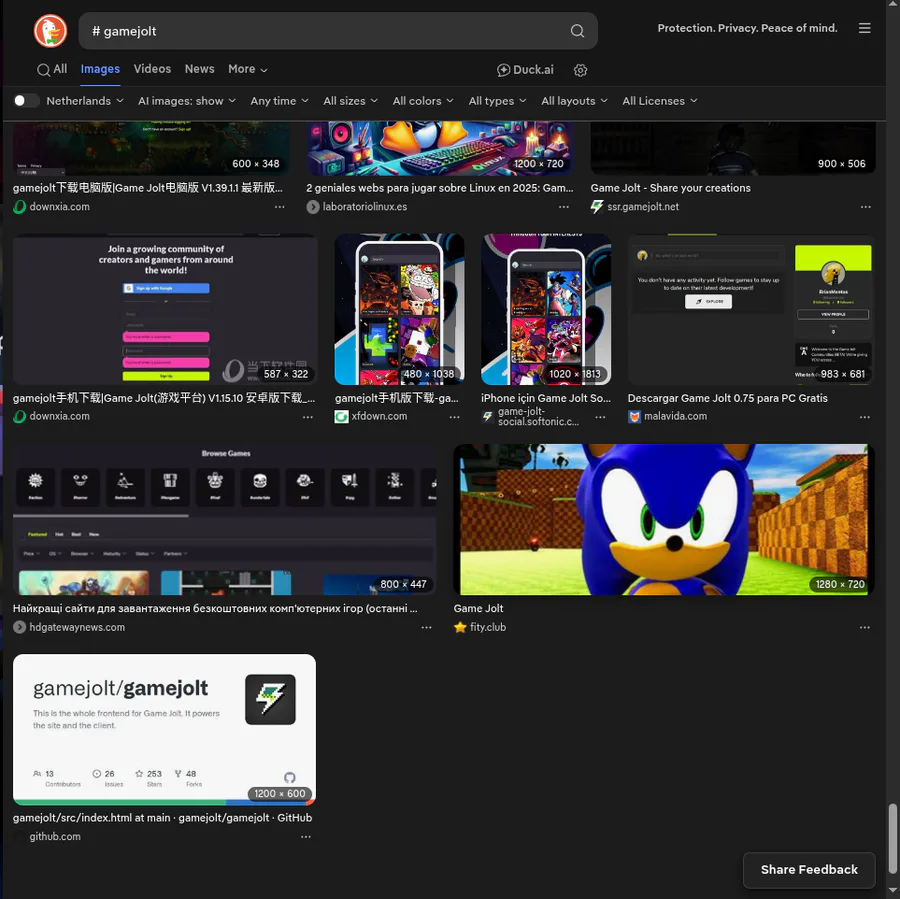Image resolution: width=900 pixels, height=899 pixels.
Task: Open more options for laboratoriolinux.es result
Action: [564, 207]
